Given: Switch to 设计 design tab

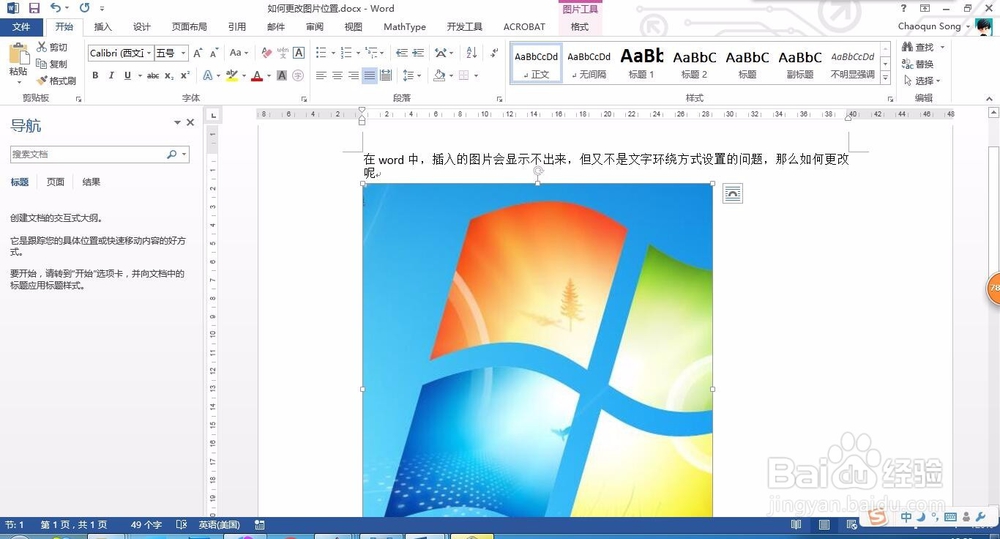Looking at the screenshot, I should click(x=142, y=27).
